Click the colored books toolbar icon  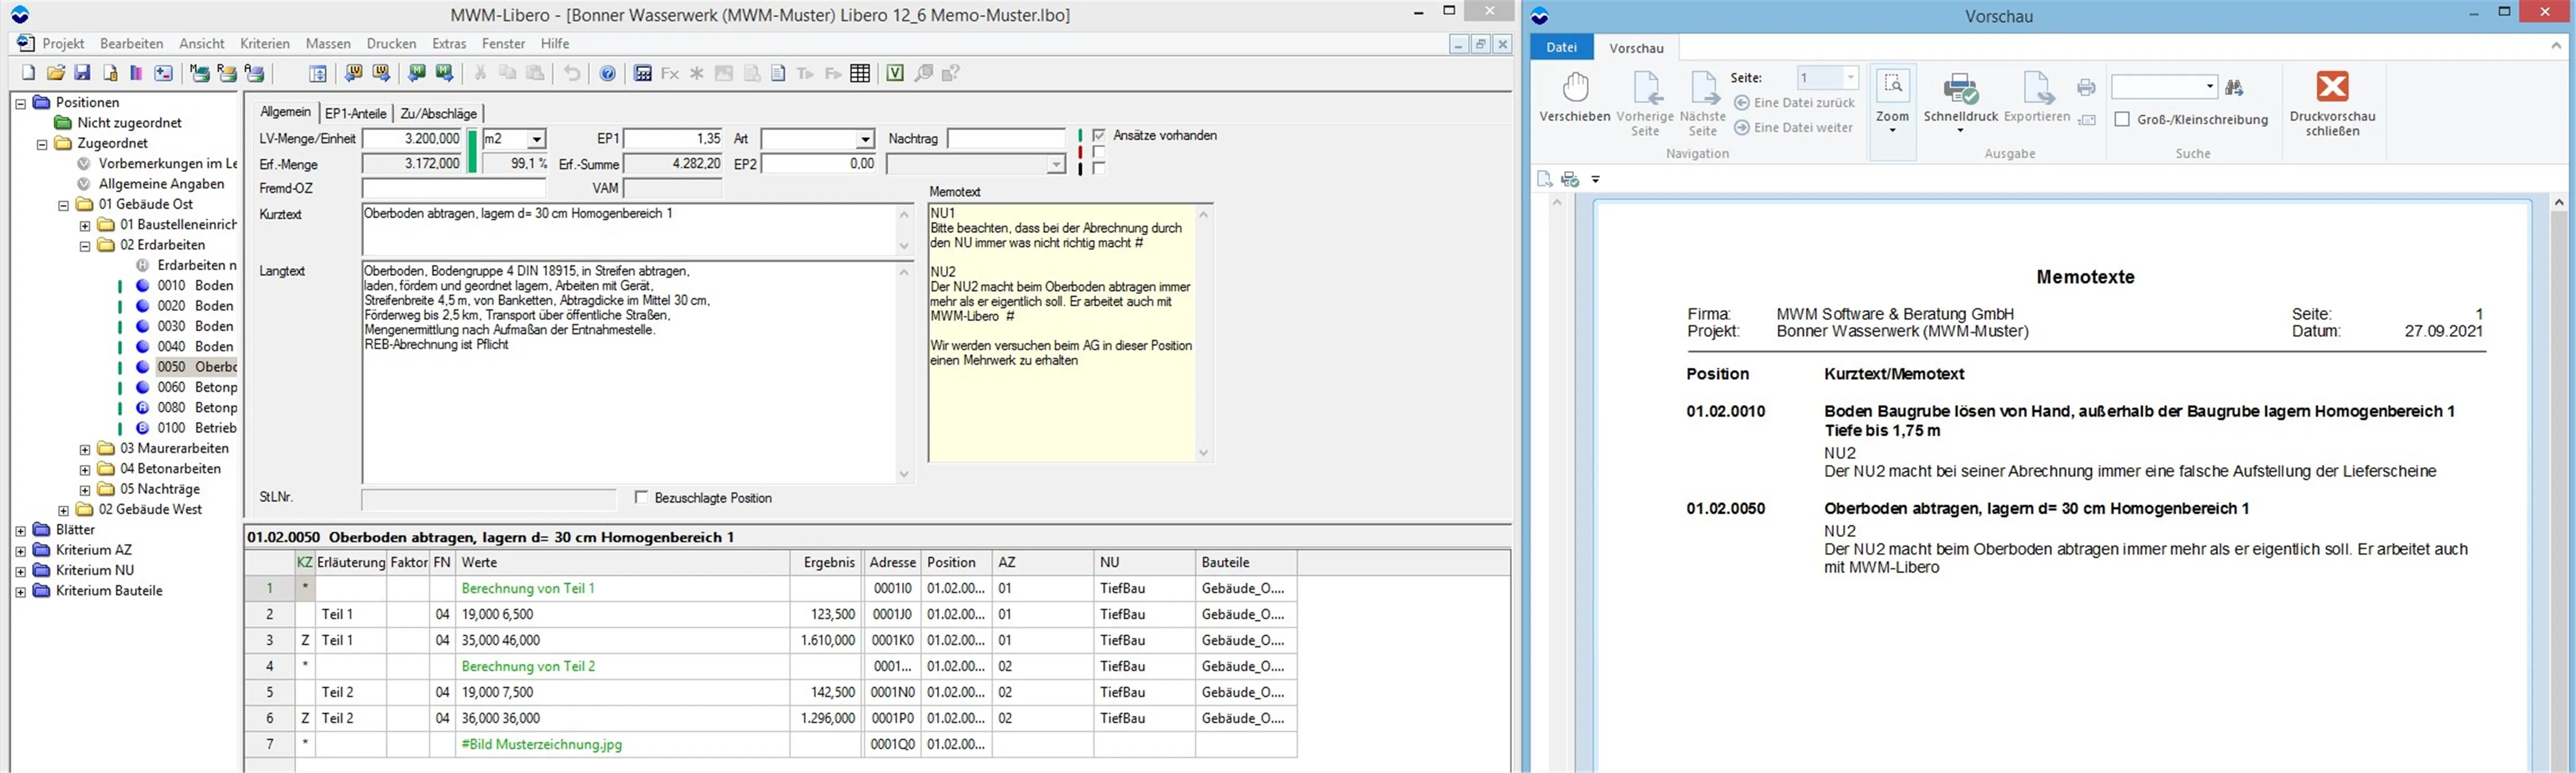click(136, 73)
